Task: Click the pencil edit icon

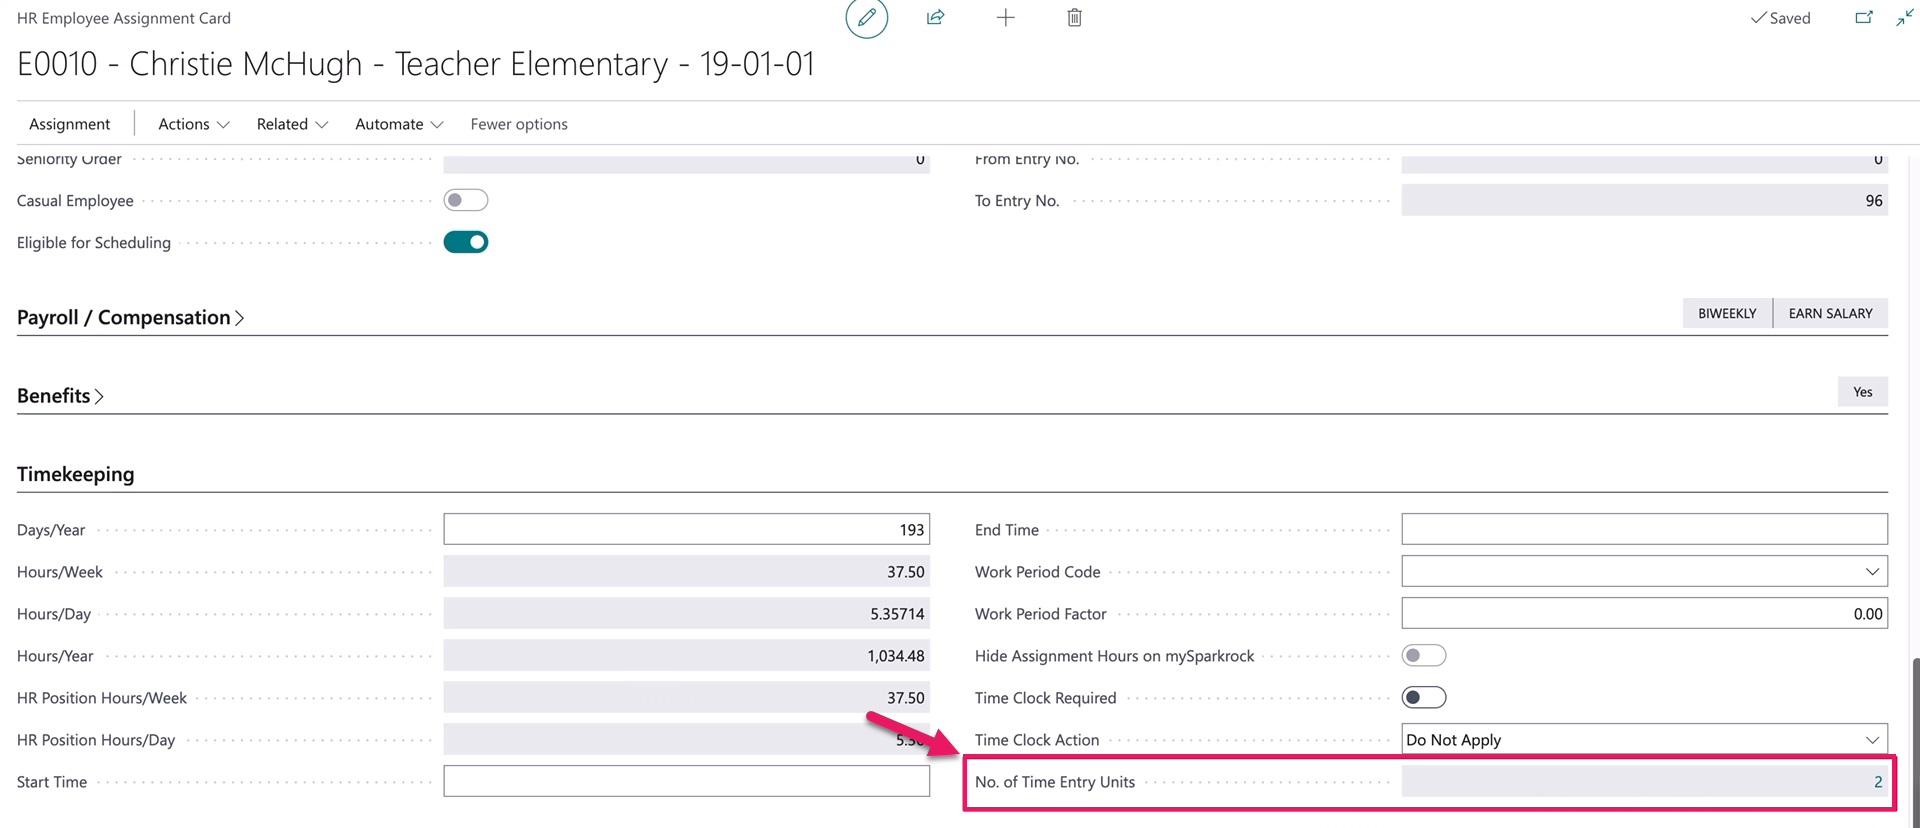Action: click(x=867, y=18)
